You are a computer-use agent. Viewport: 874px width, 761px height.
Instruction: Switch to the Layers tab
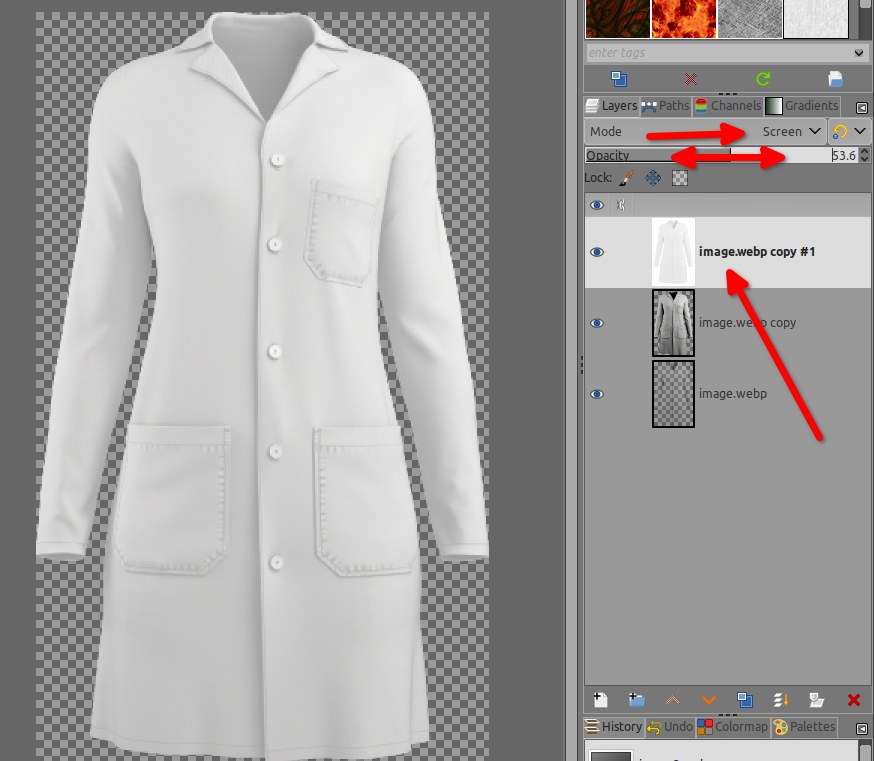tap(611, 106)
